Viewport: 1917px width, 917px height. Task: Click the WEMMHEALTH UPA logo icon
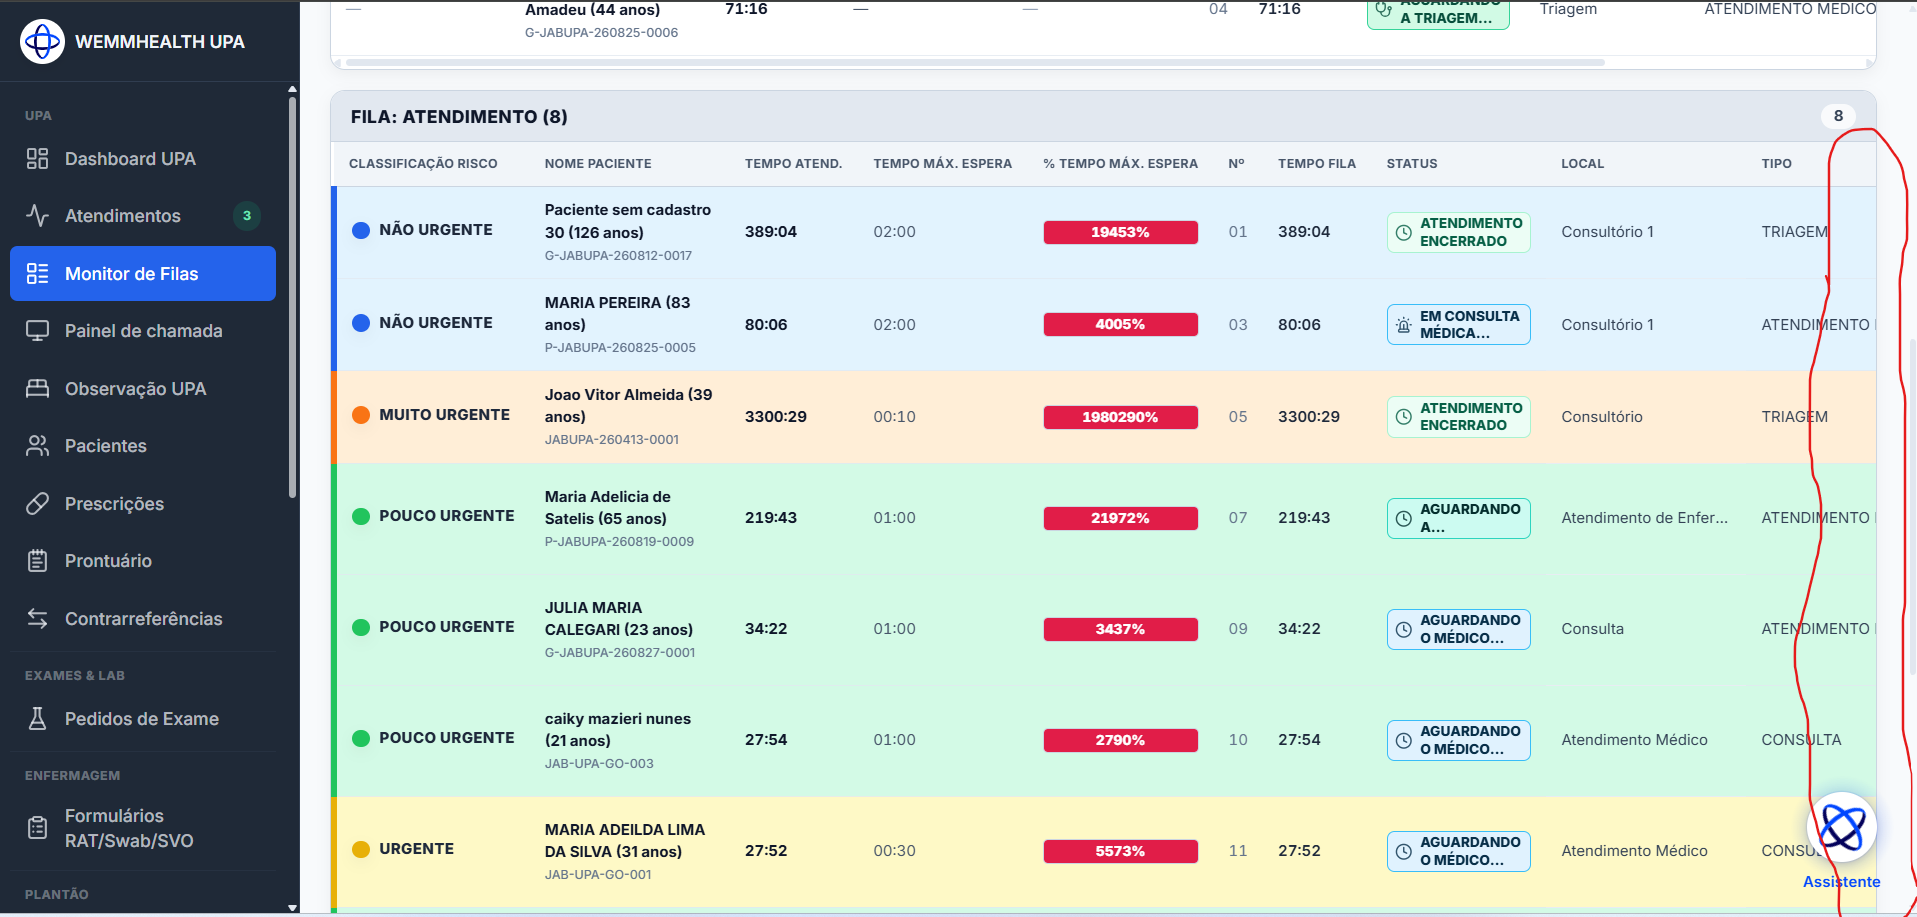tap(42, 41)
